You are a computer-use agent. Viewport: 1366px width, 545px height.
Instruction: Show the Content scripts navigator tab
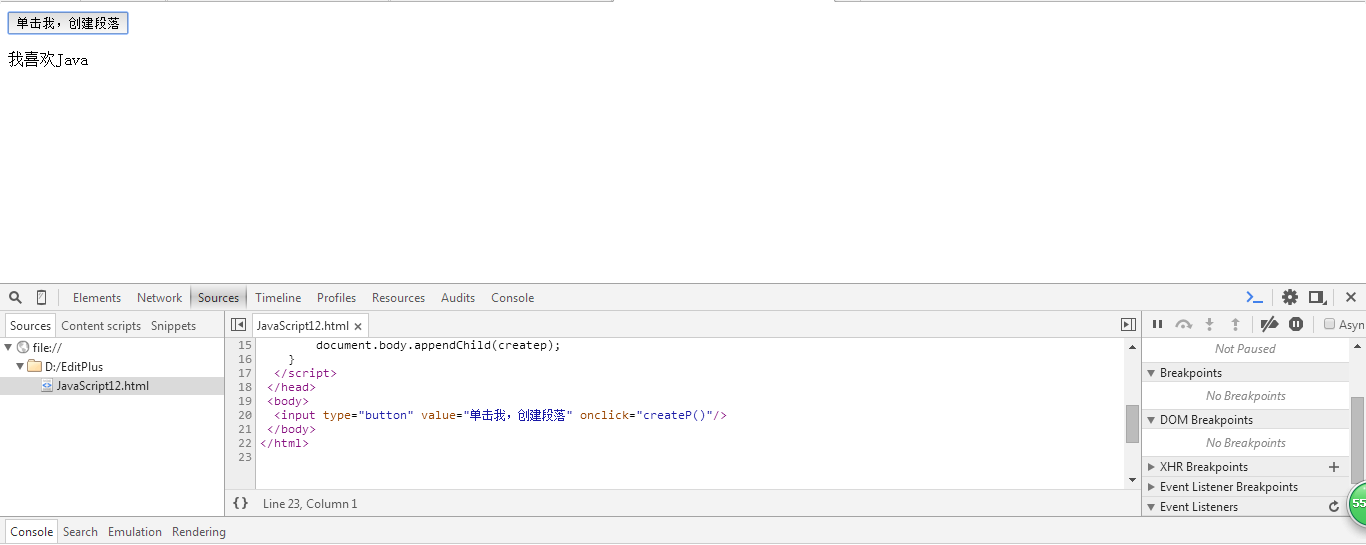click(x=101, y=326)
